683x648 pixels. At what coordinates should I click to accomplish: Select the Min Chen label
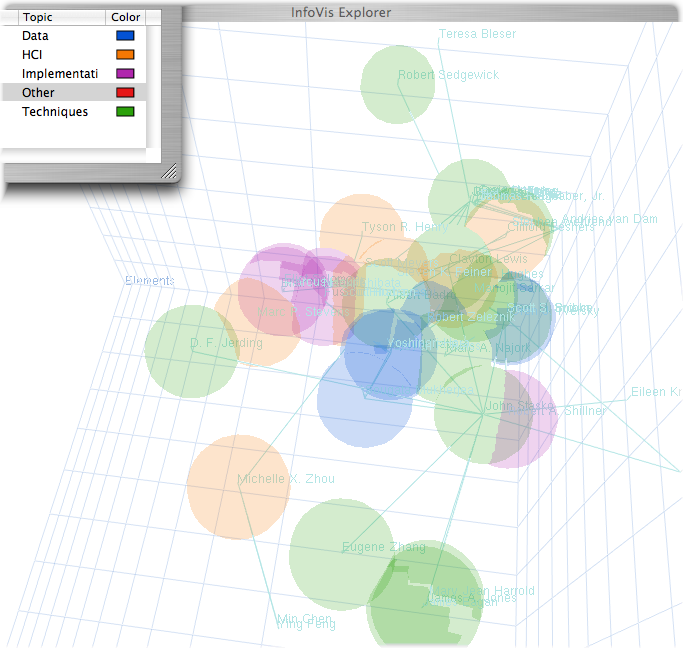coord(303,618)
